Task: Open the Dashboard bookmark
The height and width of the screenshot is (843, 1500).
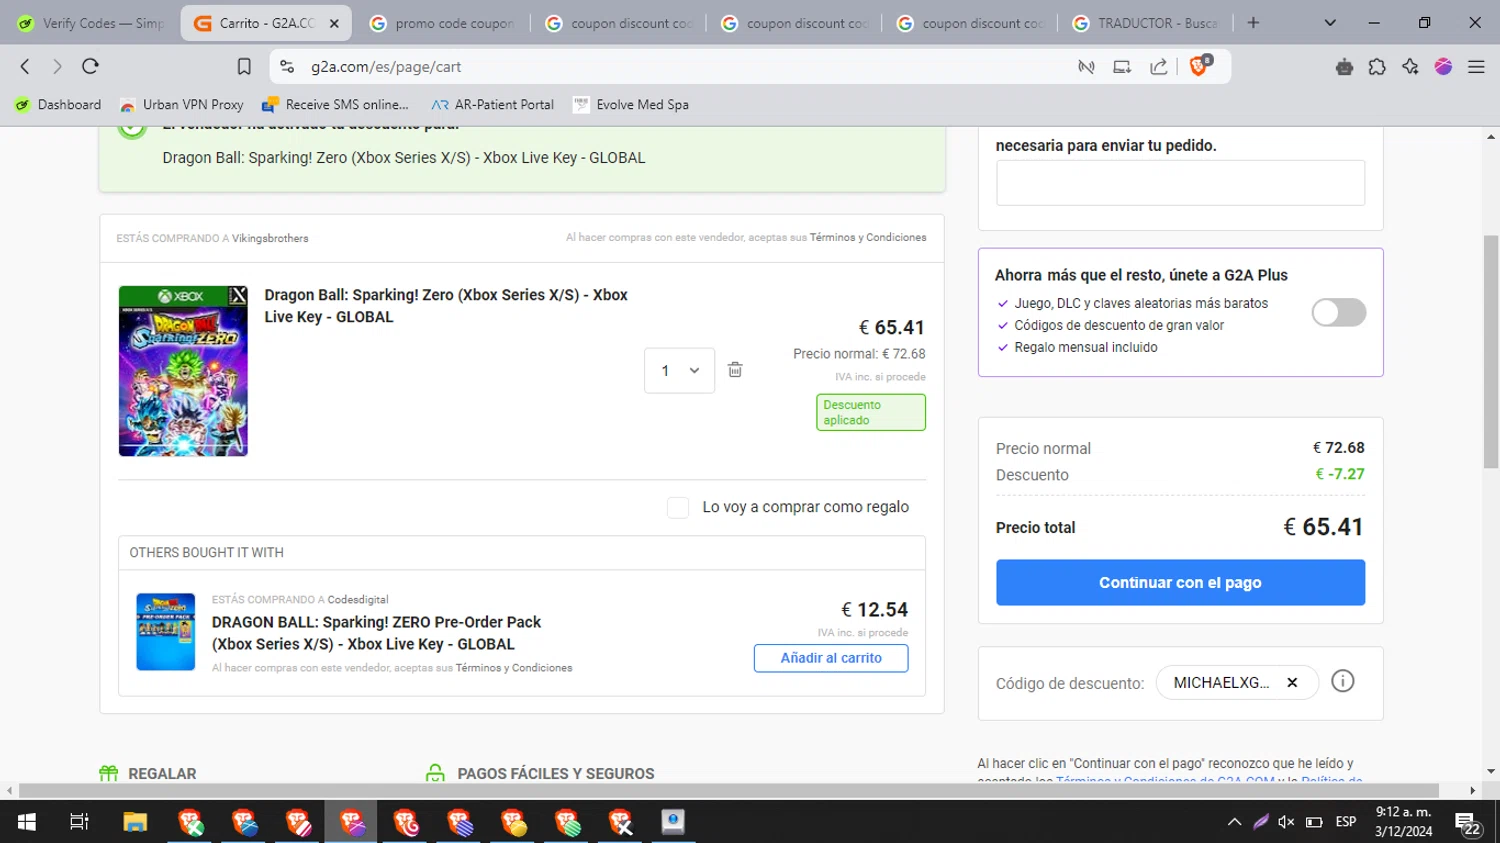Action: coord(59,105)
